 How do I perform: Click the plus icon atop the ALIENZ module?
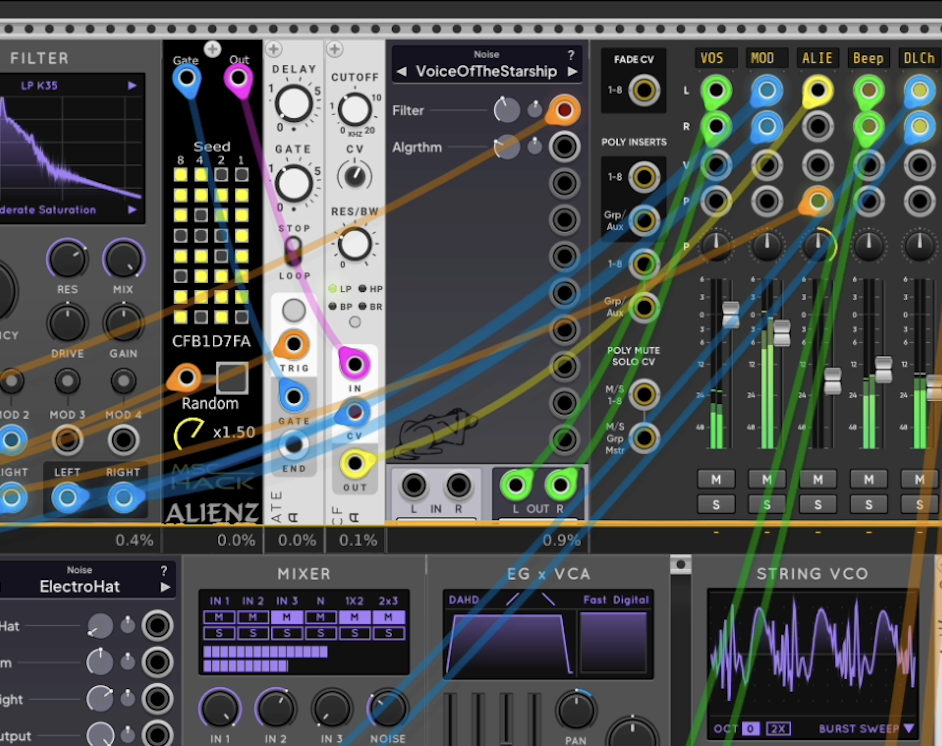coord(212,49)
